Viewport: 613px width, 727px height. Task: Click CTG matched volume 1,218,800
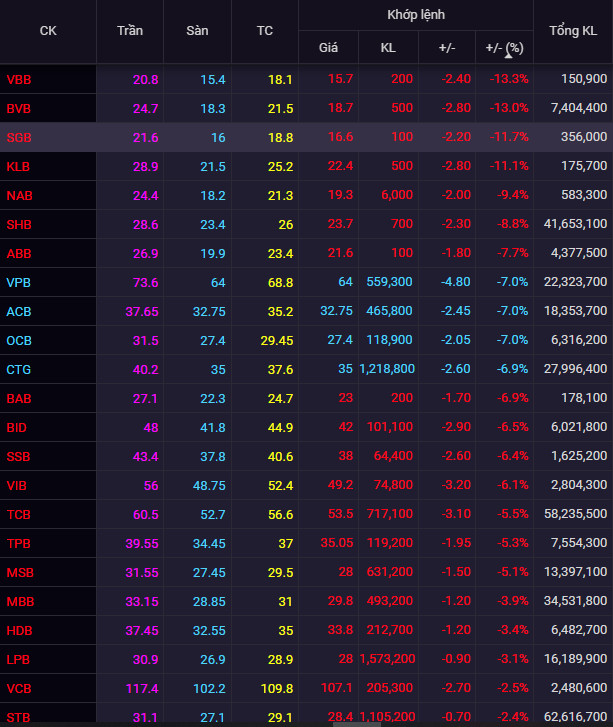click(x=387, y=369)
